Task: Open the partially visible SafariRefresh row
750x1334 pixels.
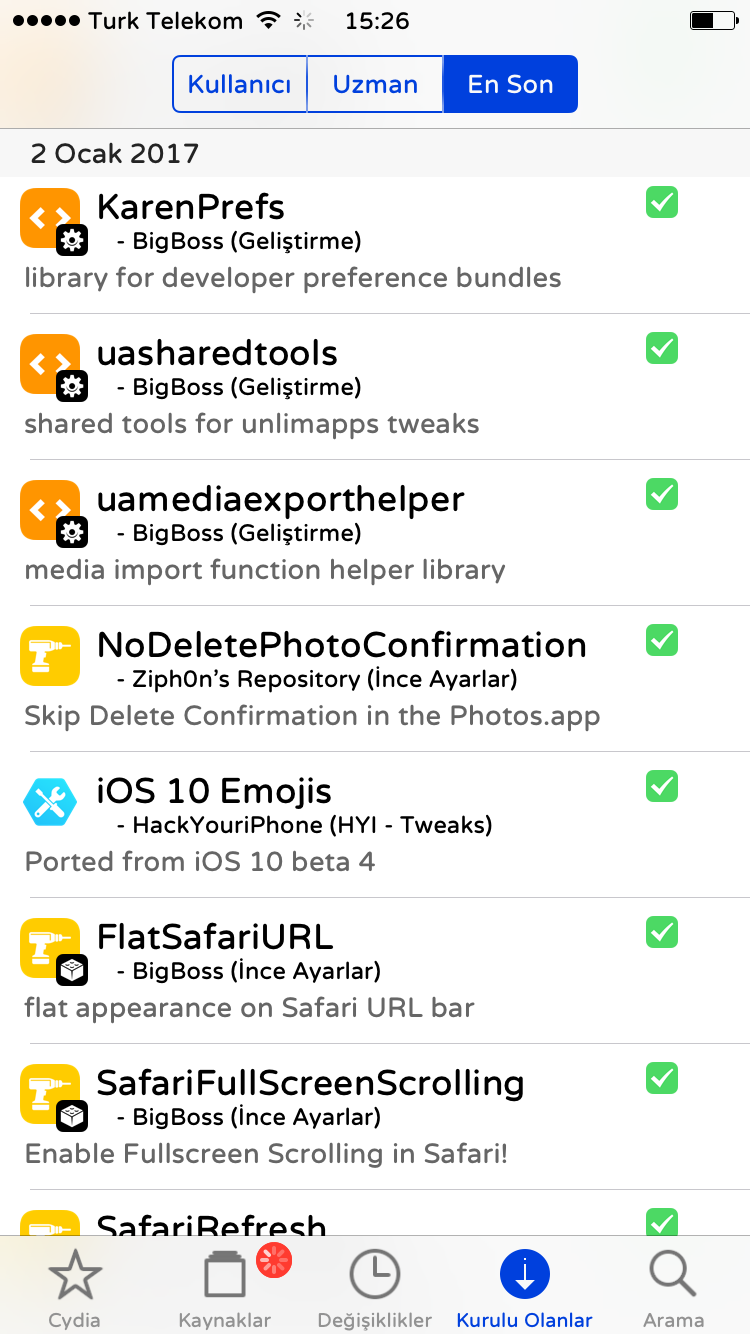Action: click(375, 1213)
